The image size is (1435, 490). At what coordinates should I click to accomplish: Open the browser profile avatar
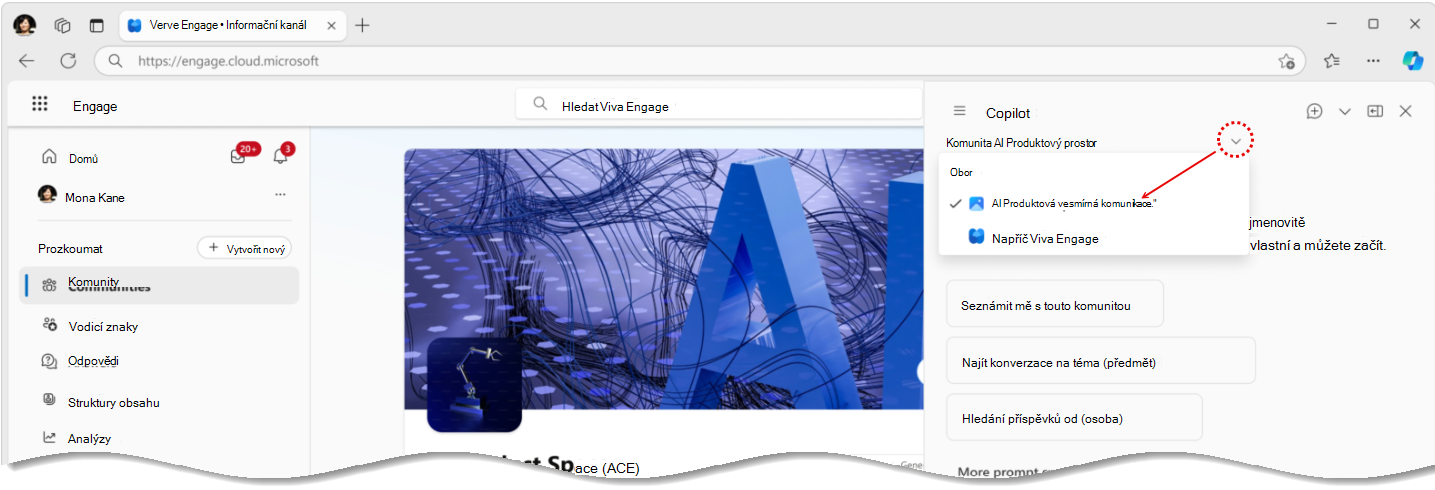click(25, 25)
